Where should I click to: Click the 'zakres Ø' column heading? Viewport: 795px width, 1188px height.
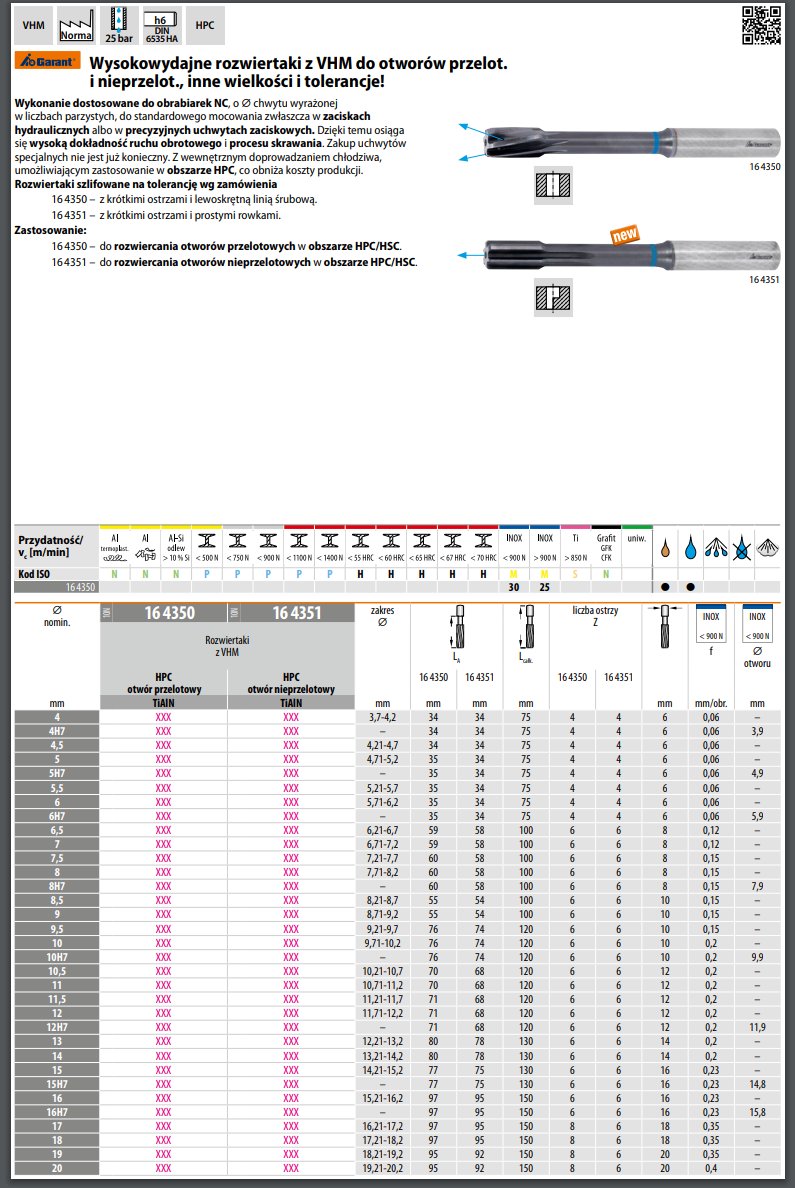(382, 616)
